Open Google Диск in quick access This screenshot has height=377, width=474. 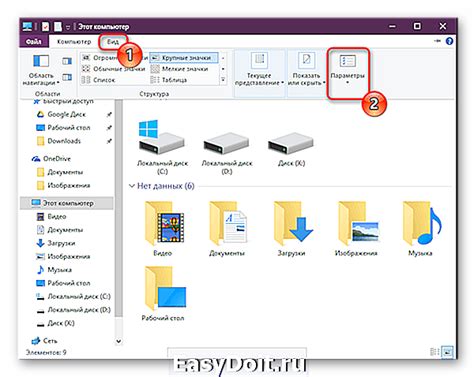coord(67,114)
